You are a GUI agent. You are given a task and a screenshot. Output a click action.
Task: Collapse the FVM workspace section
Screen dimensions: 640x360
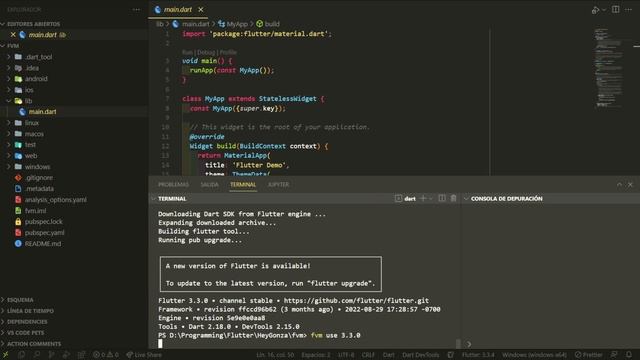[13, 46]
